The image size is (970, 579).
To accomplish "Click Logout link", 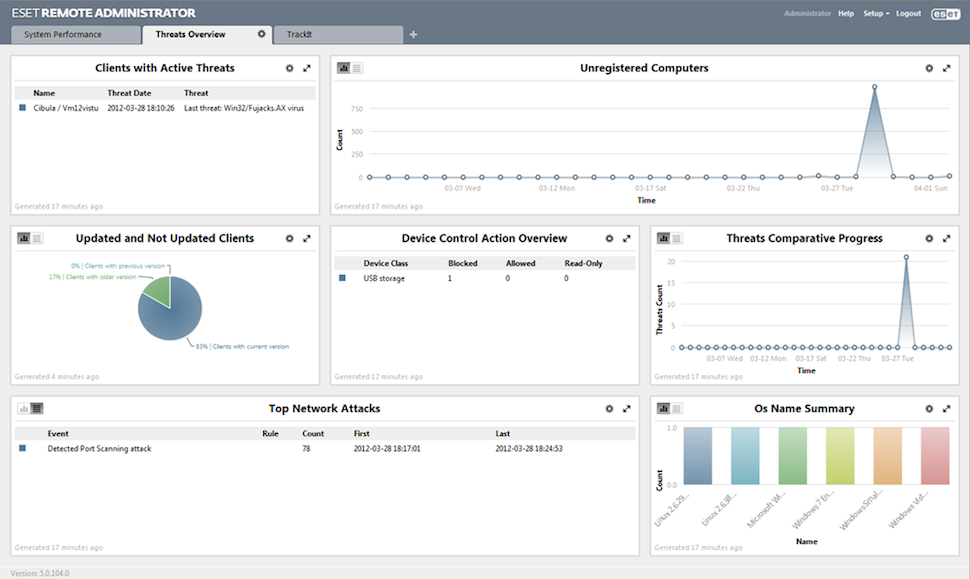I will click(909, 14).
